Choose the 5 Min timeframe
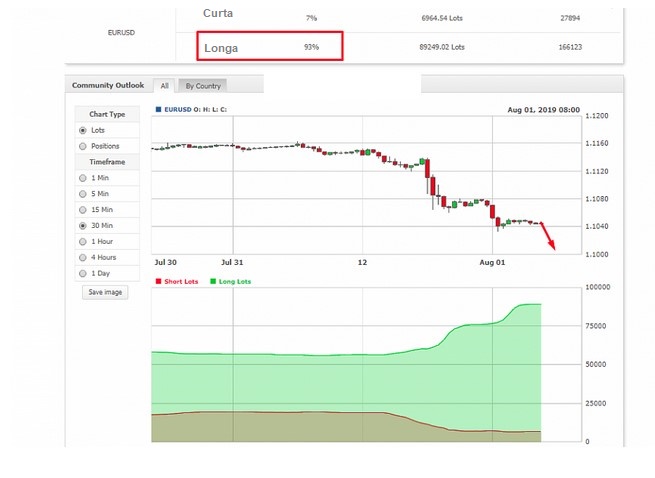655x478 pixels. click(x=83, y=194)
